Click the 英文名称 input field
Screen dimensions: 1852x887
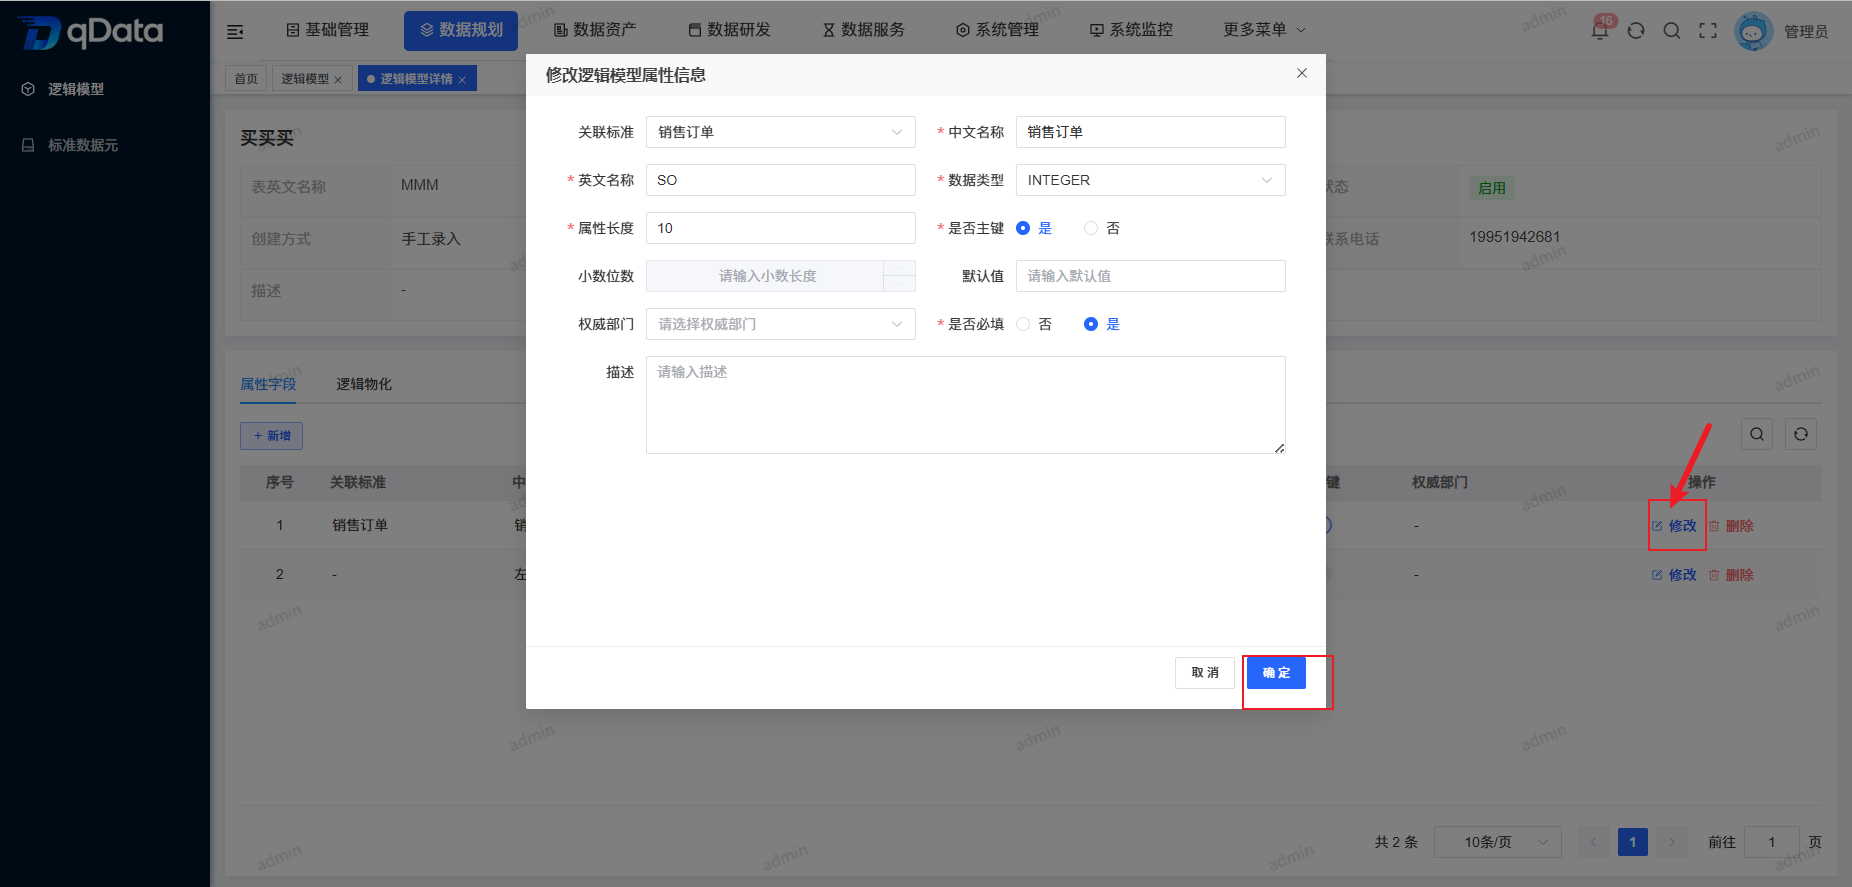[x=780, y=180]
